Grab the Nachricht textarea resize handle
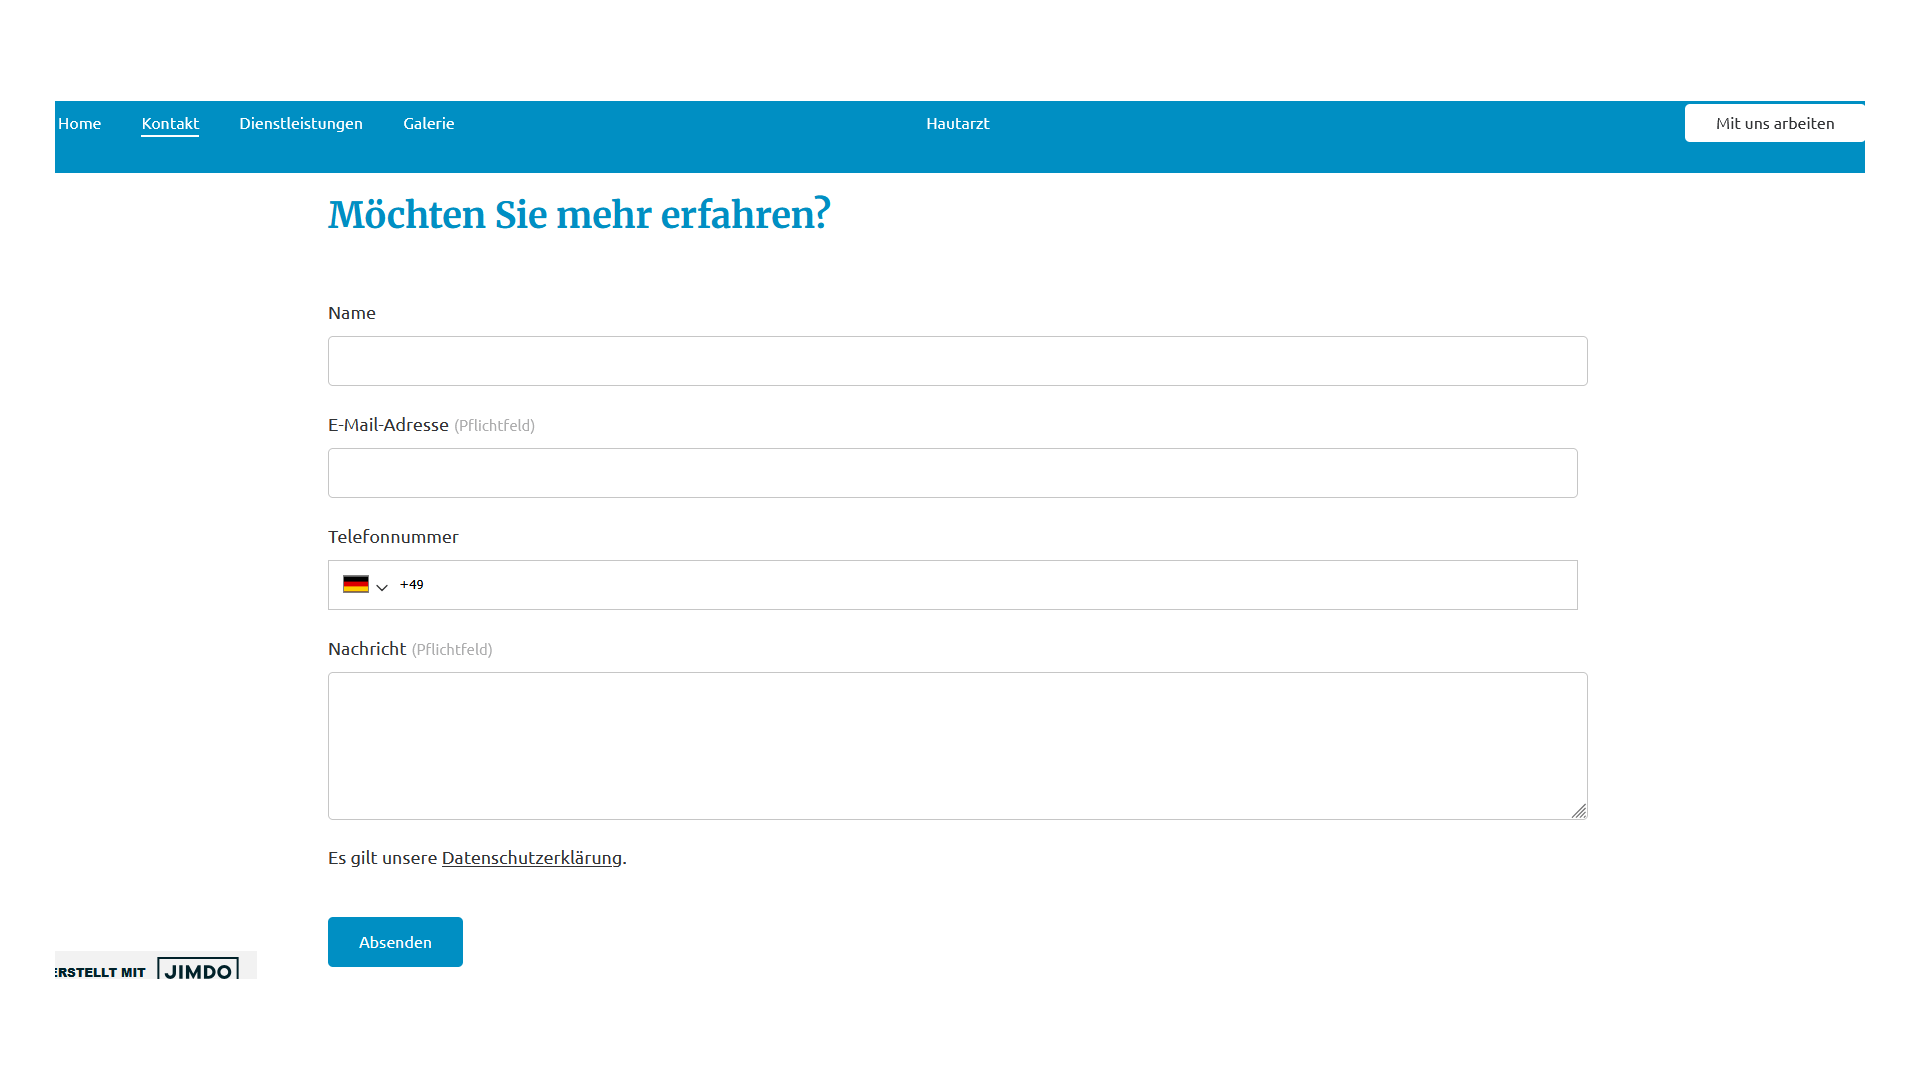The image size is (1920, 1080). coord(1578,811)
